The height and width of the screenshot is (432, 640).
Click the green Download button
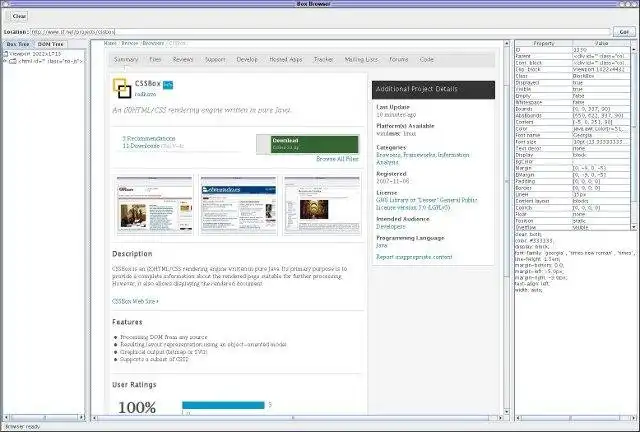click(314, 144)
